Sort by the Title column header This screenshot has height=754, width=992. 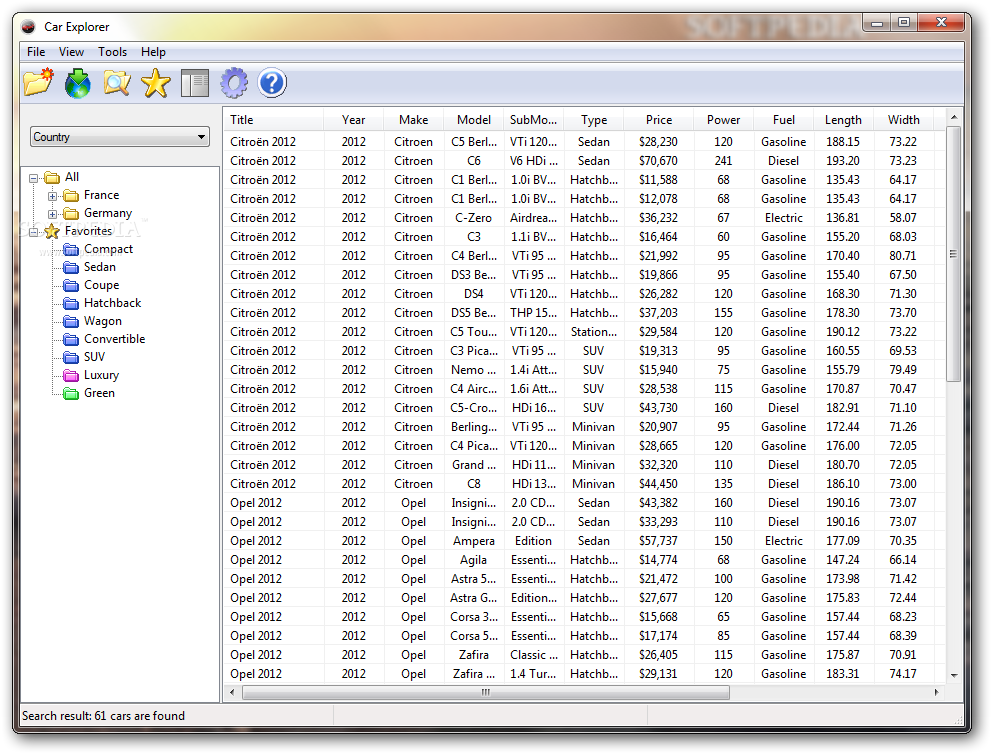click(x=273, y=120)
